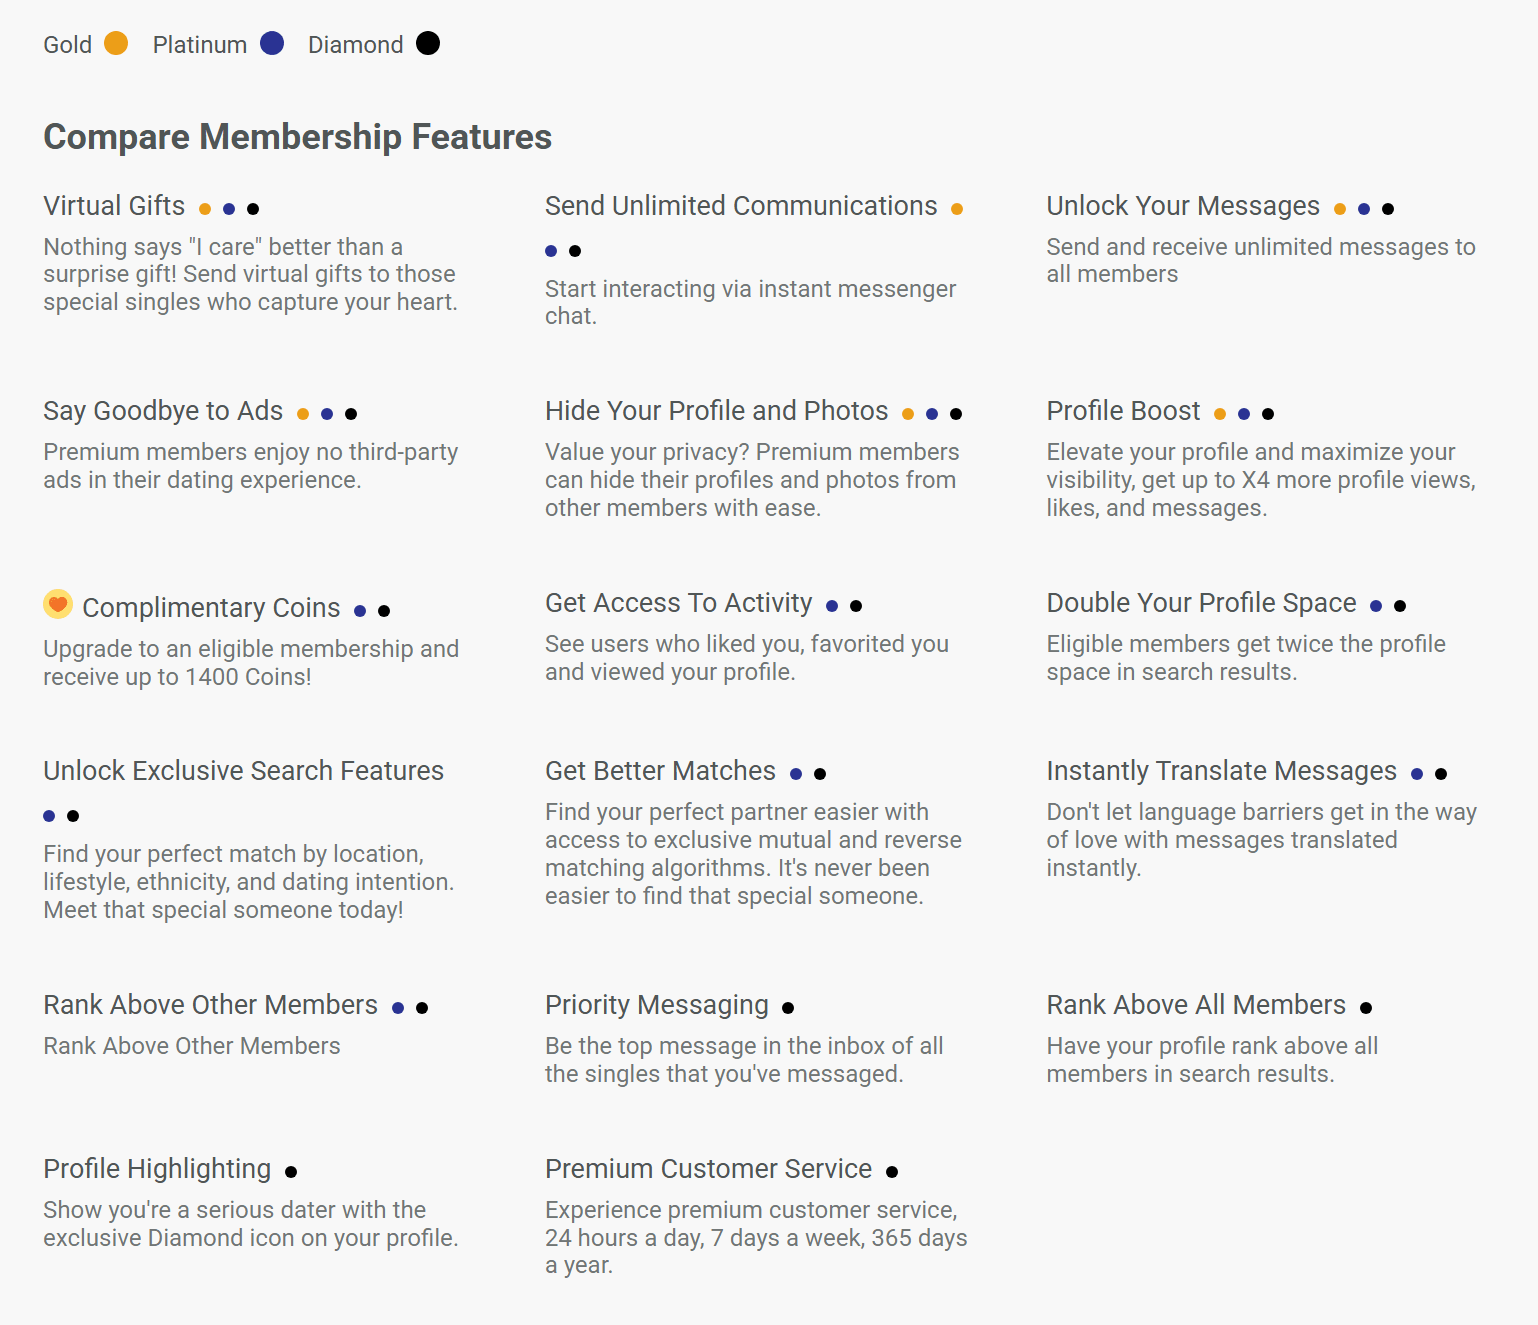Click the Diamond dot beside Premium Customer Service
Screen dimensions: 1538x1325
coord(892,1172)
